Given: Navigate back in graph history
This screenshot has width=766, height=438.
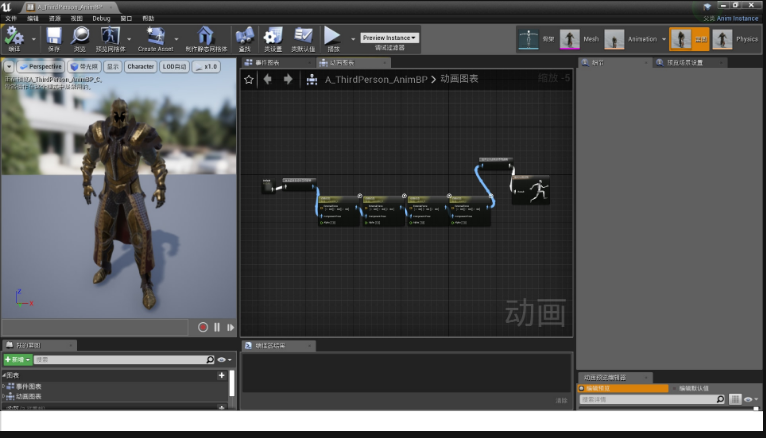Looking at the screenshot, I should click(x=267, y=79).
